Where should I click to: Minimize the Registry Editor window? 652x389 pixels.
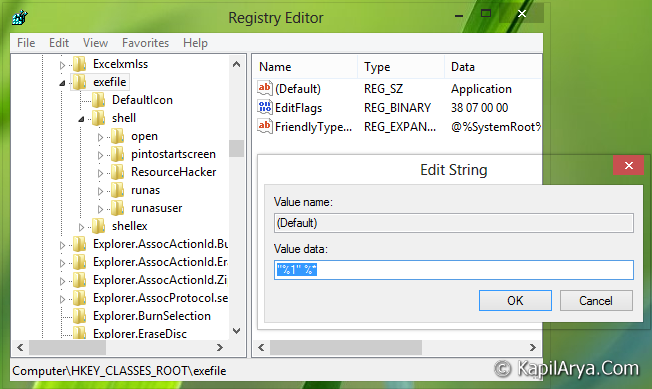click(x=459, y=16)
